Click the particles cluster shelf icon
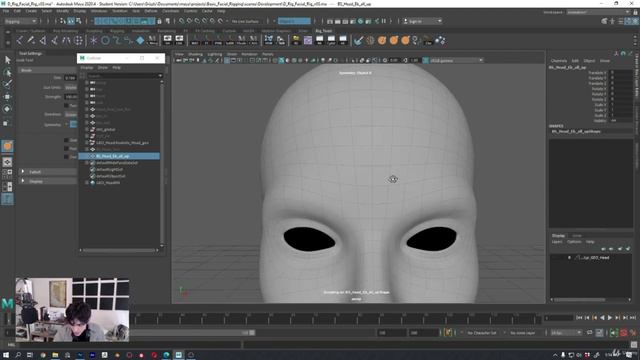640x360 pixels. coord(440,40)
